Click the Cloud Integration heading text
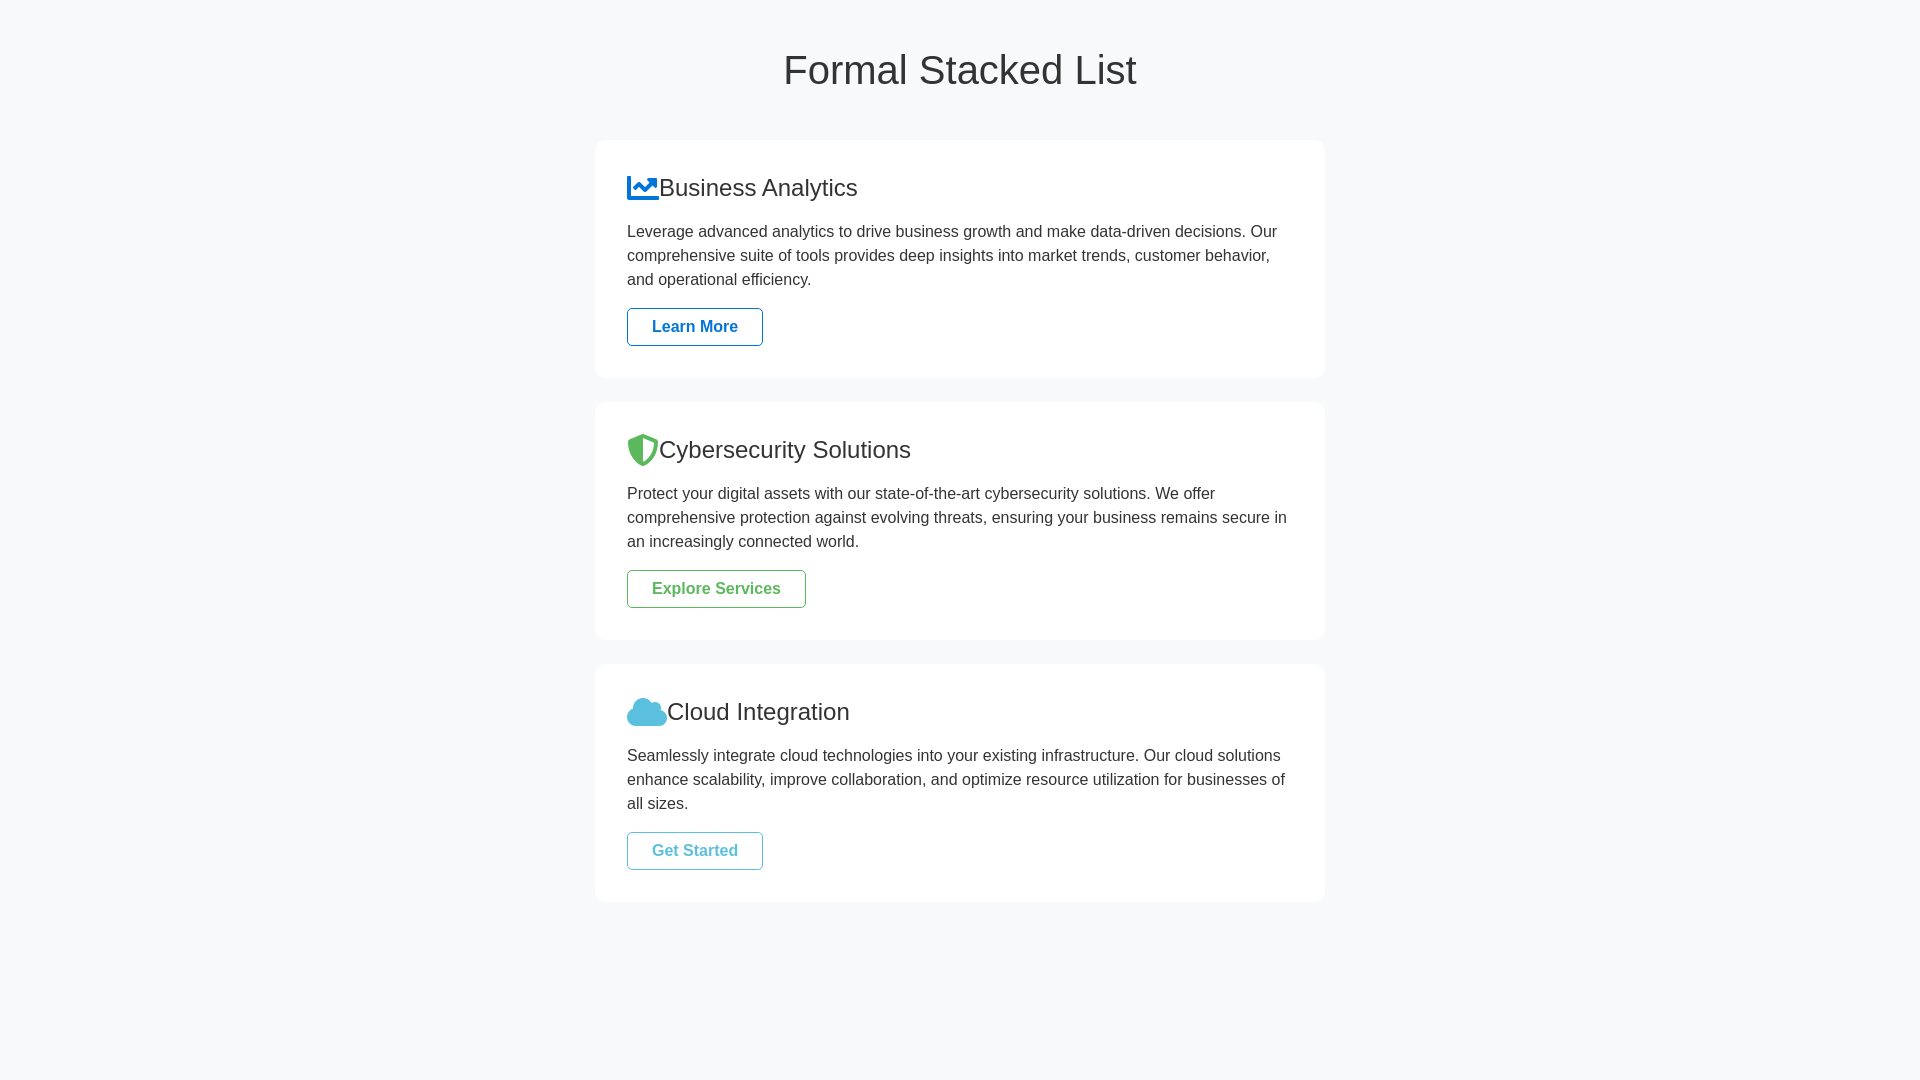 [757, 712]
